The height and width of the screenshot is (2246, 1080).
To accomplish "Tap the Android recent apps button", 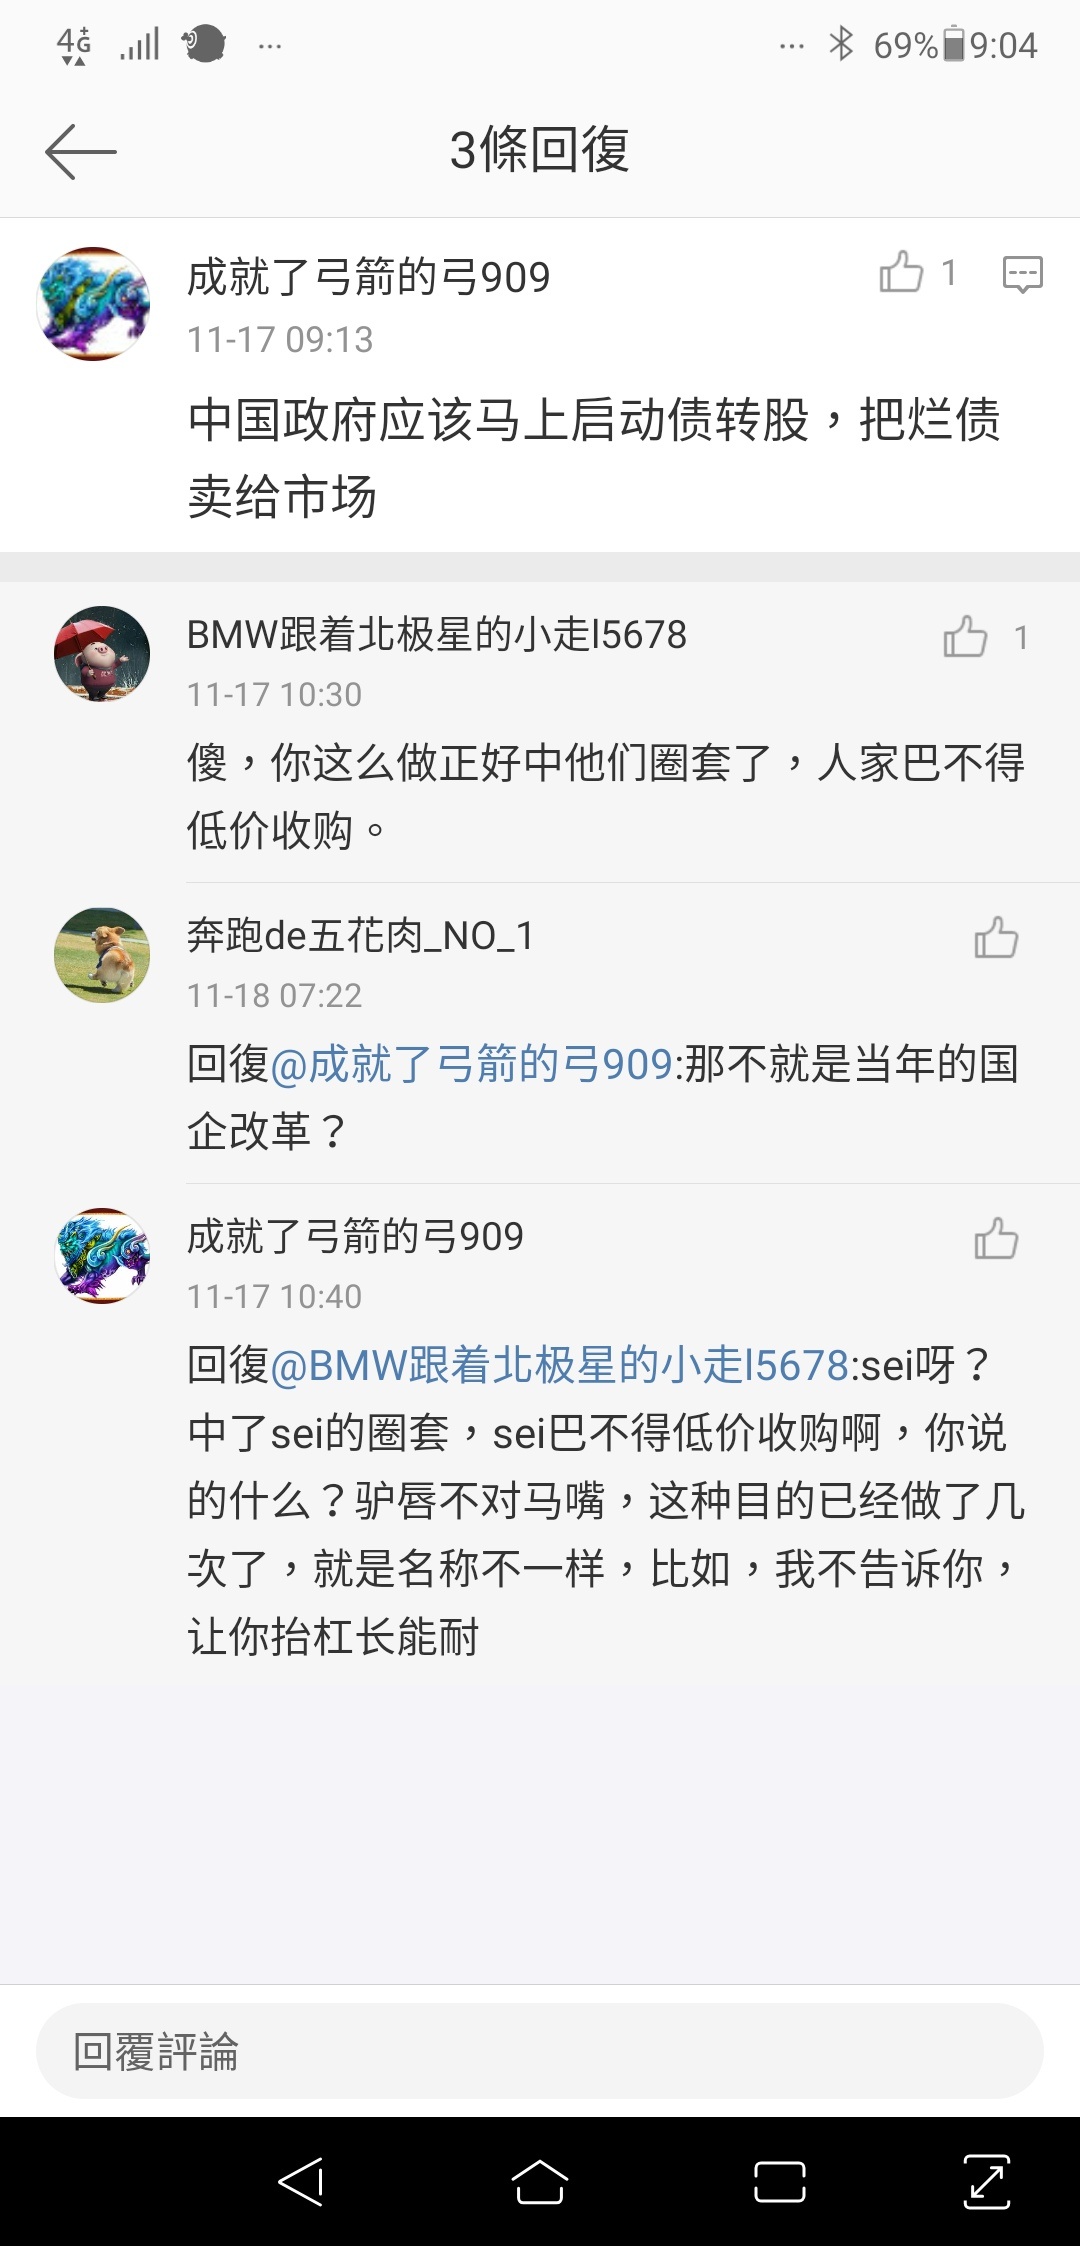I will 780,2181.
